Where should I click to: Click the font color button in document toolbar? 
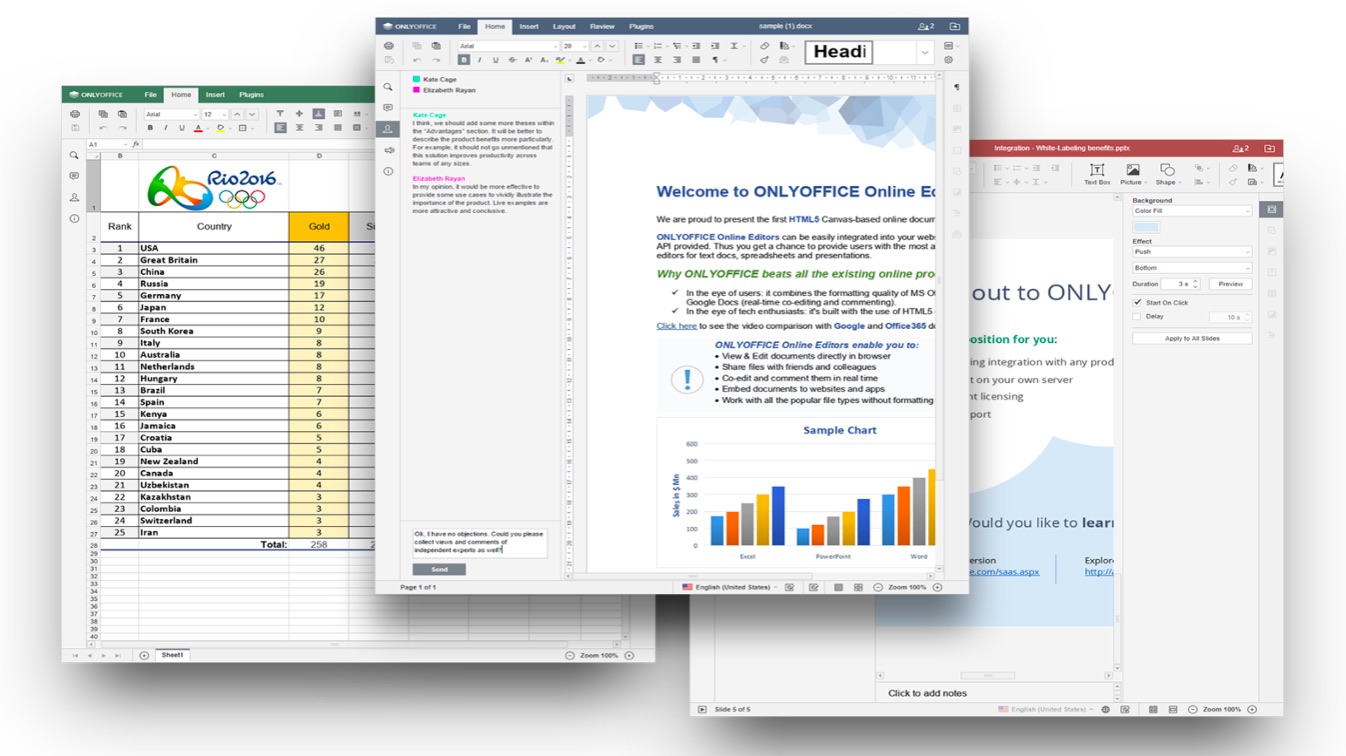tap(581, 60)
